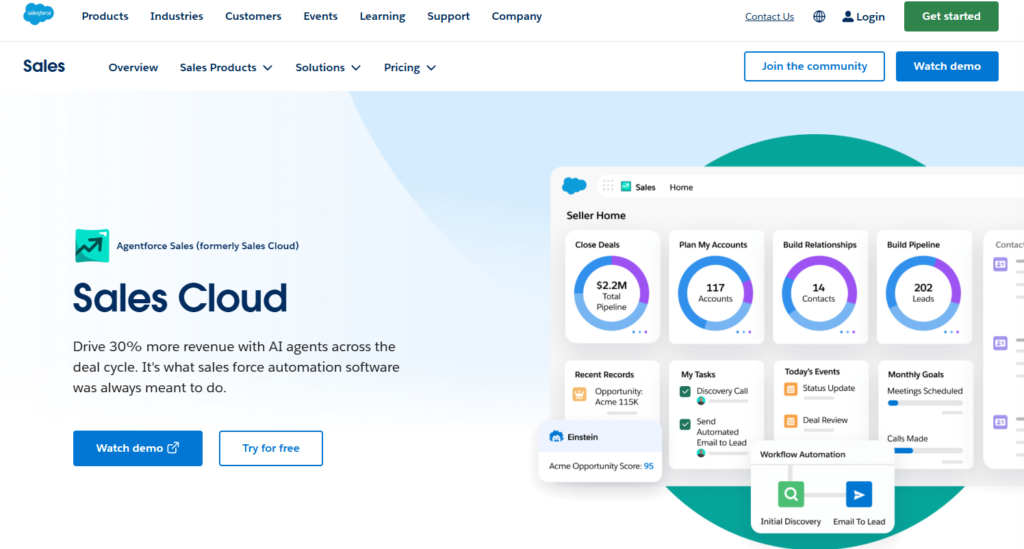Click the Watch demo button in sub-navigation
Viewport: 1024px width, 549px height.
coord(947,66)
